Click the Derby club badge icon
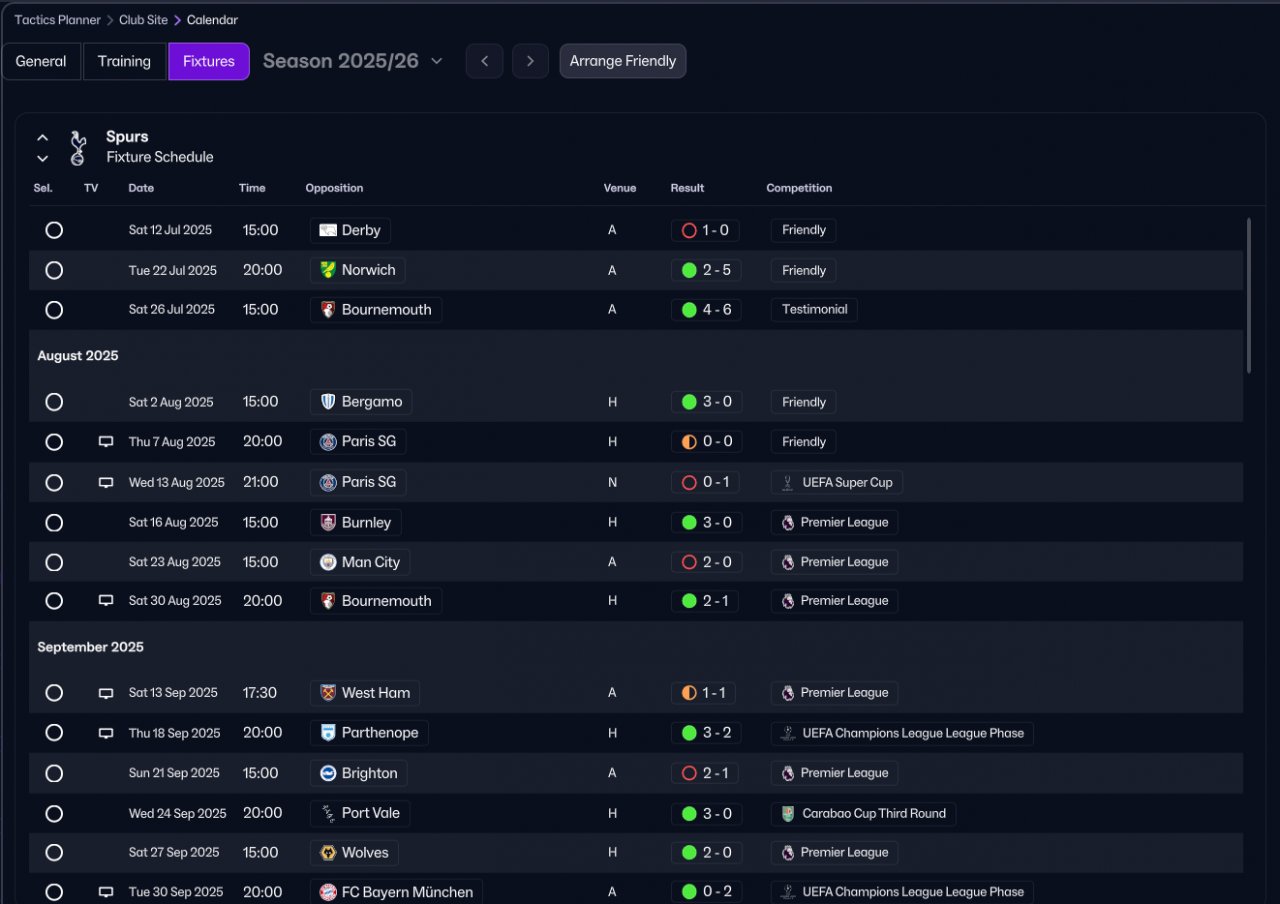The height and width of the screenshot is (904, 1280). coord(328,231)
